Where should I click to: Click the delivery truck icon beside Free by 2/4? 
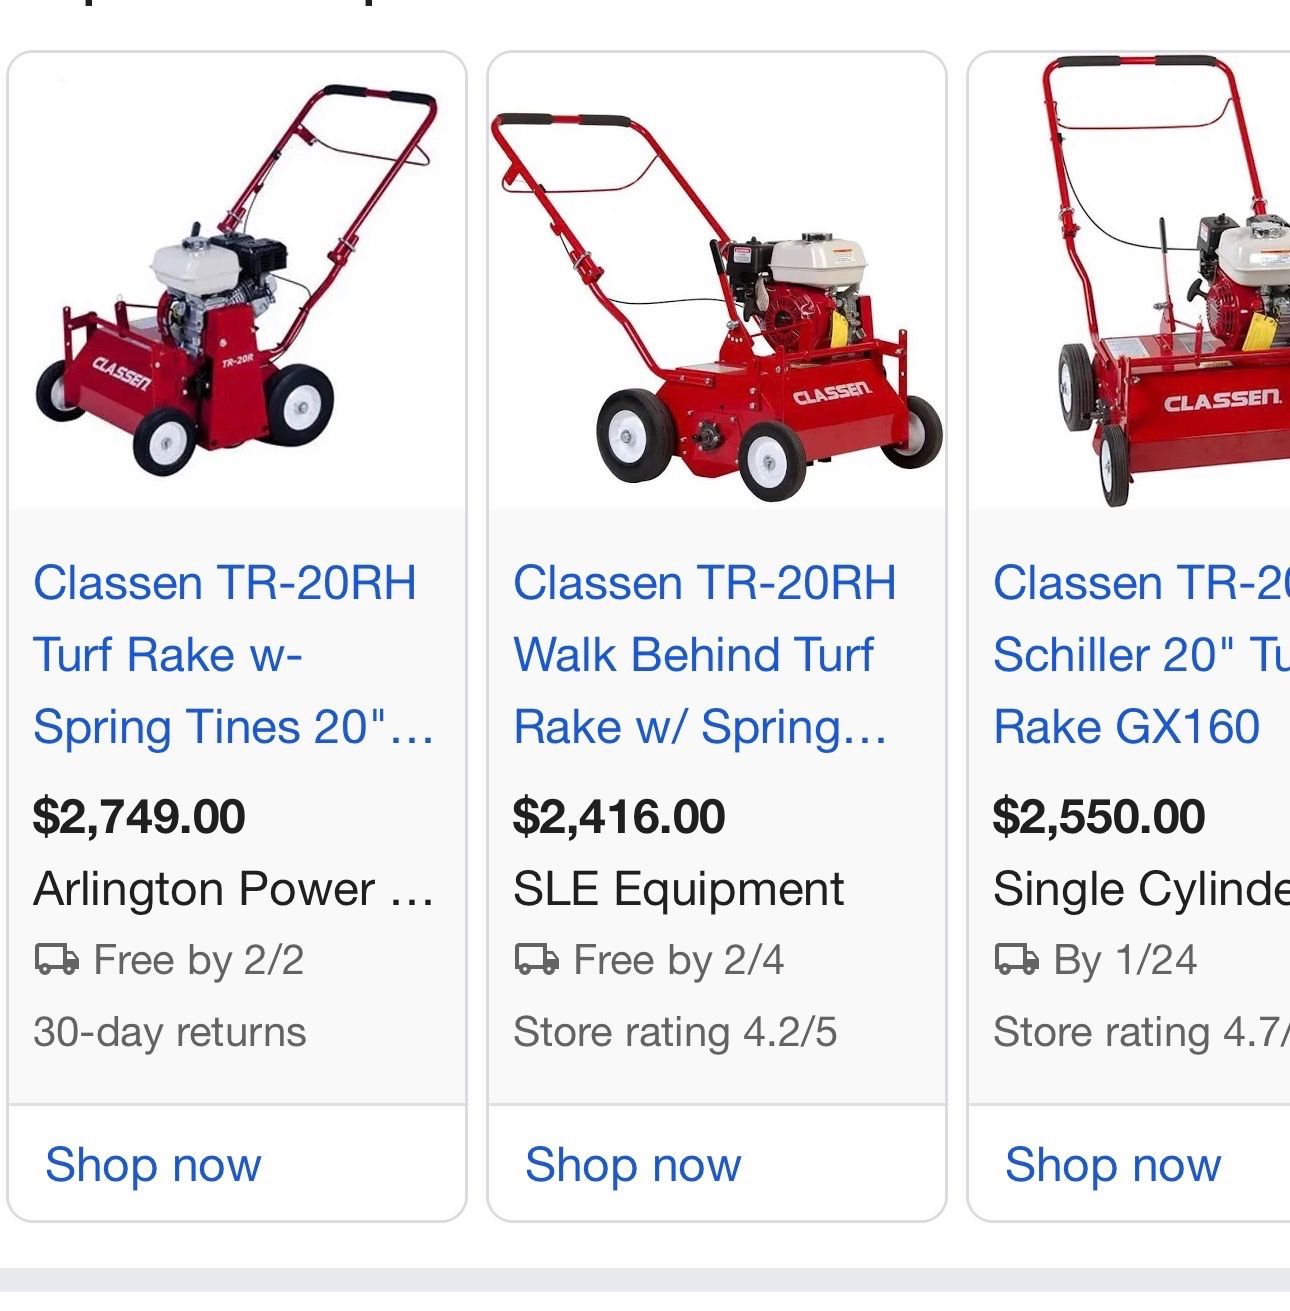tap(536, 960)
